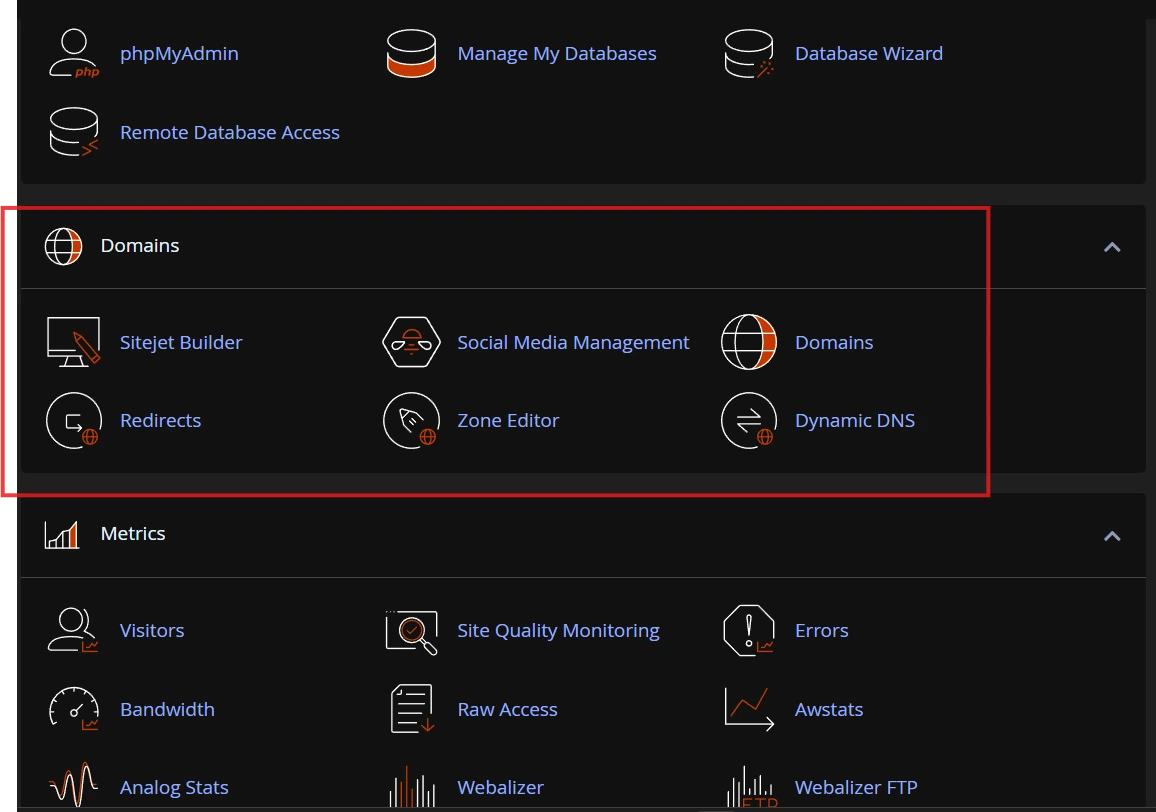Launch the Database Wizard icon
Image resolution: width=1156 pixels, height=812 pixels.
(x=749, y=53)
